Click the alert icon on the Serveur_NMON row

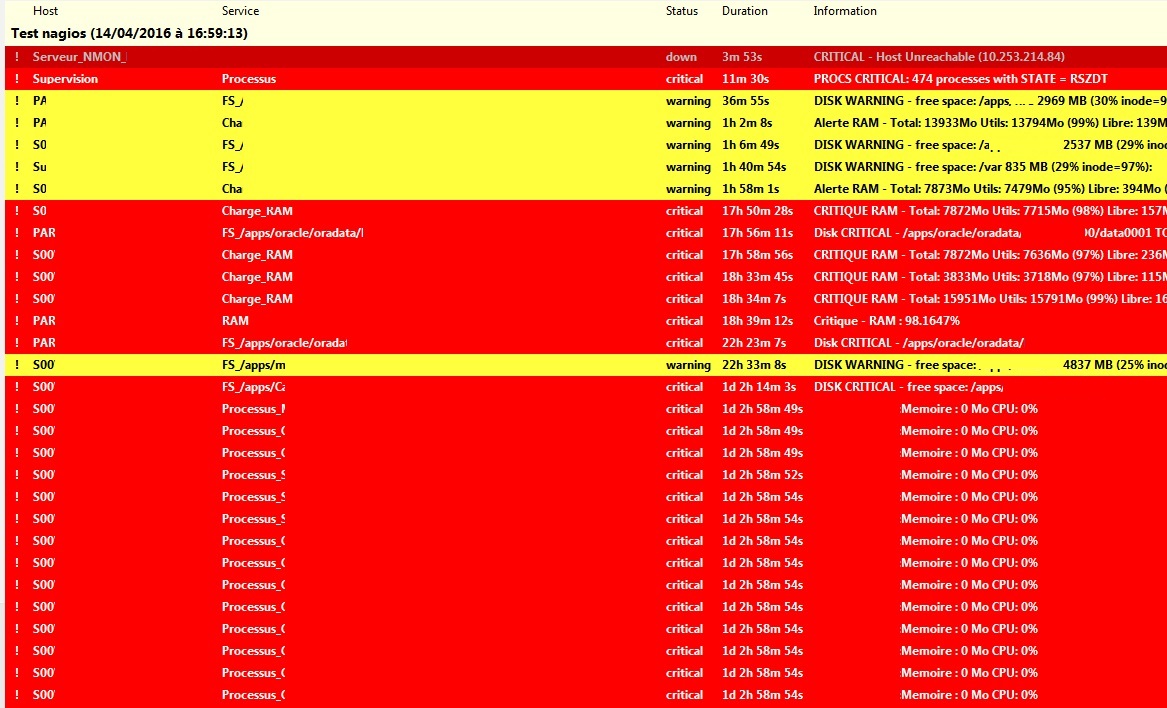17,57
